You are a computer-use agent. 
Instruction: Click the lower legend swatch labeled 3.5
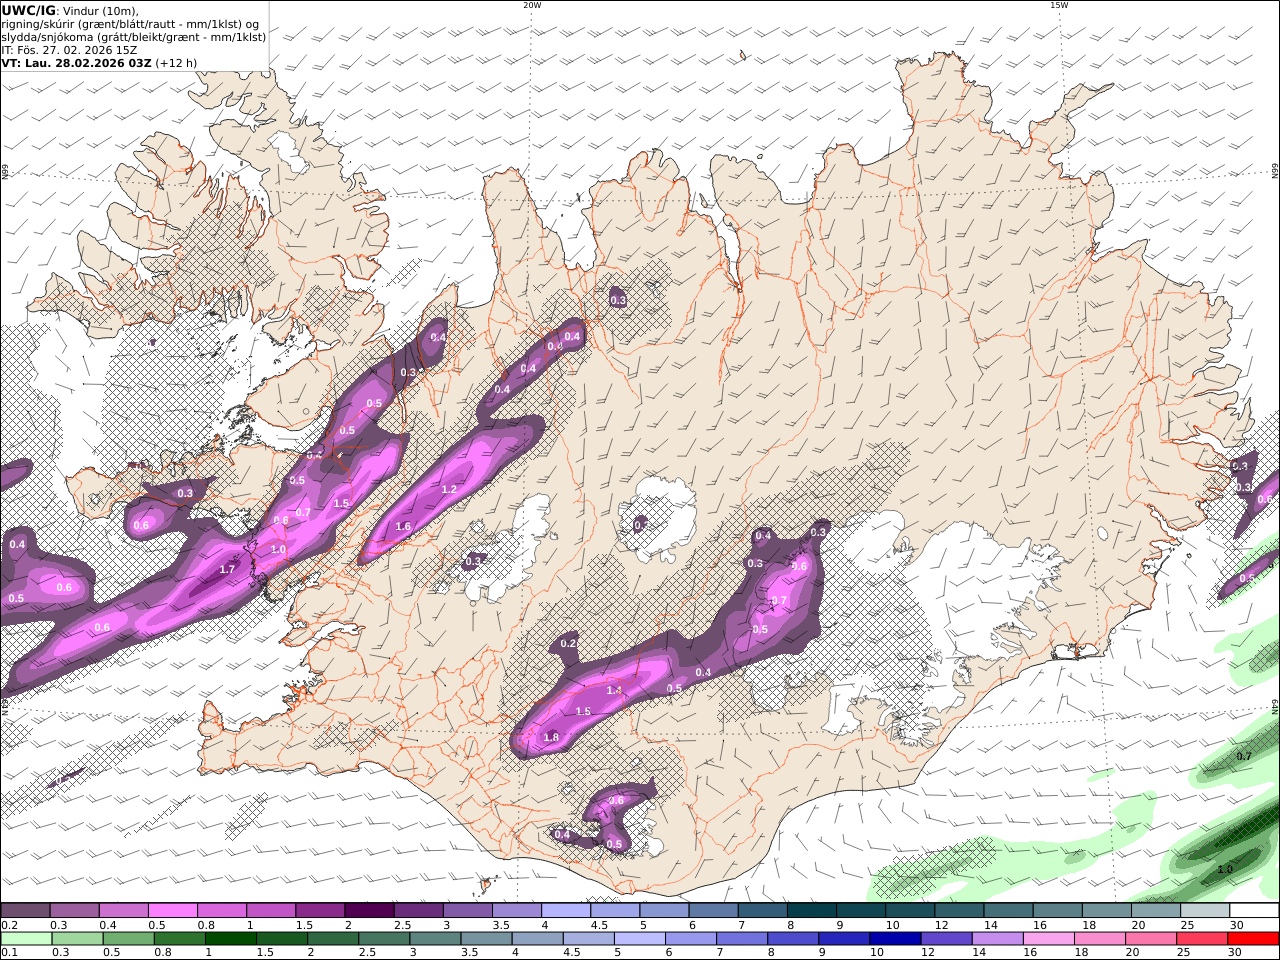(x=486, y=938)
